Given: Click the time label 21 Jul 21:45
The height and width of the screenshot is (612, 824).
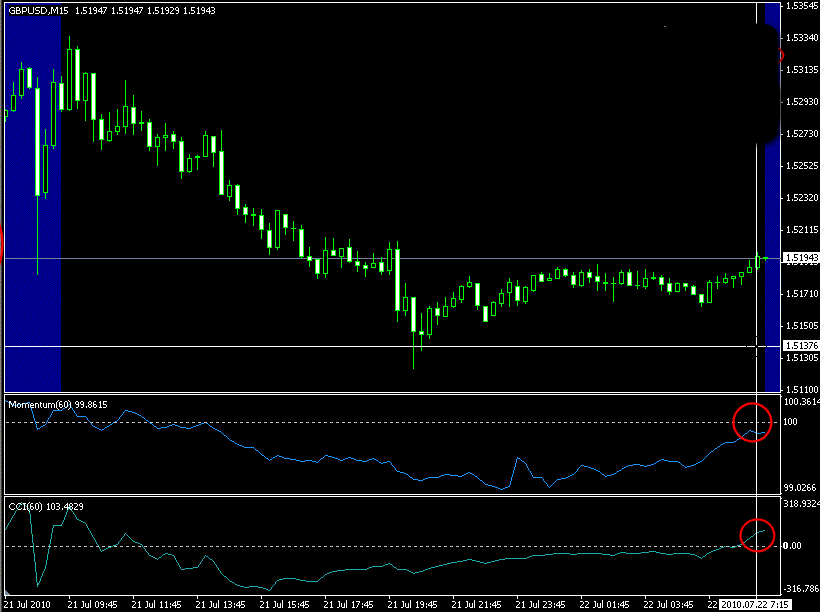Looking at the screenshot, I should pos(477,605).
